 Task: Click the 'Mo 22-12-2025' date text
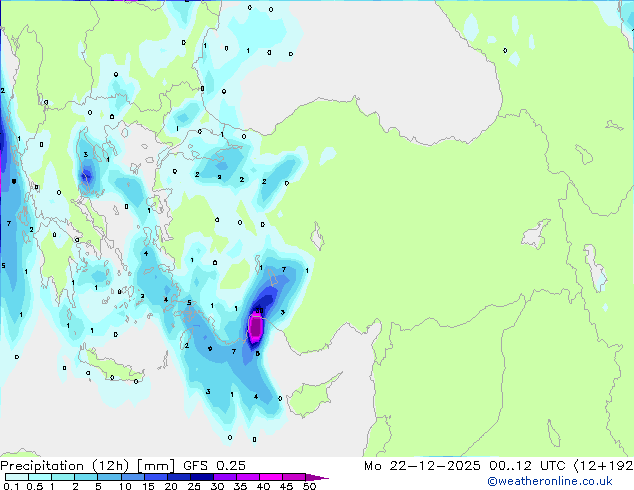pyautogui.click(x=422, y=466)
